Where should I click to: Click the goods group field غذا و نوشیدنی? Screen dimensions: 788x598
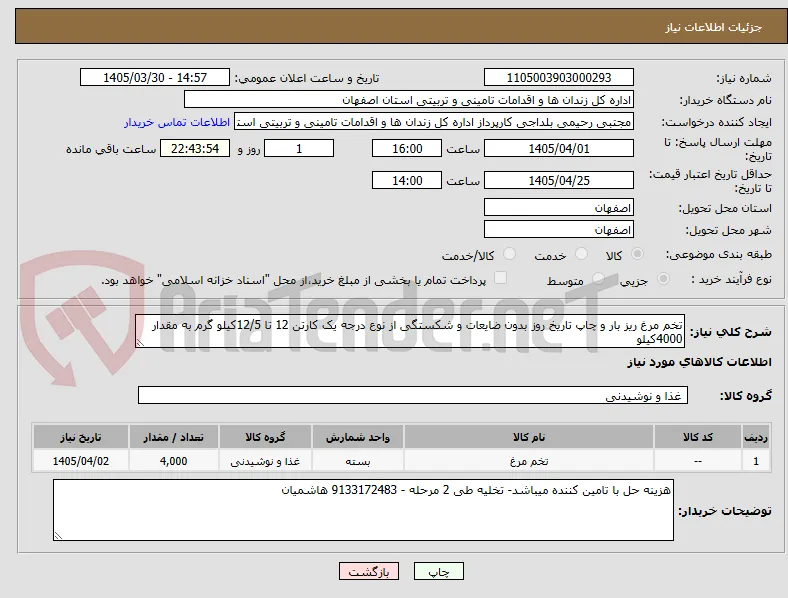(x=413, y=395)
